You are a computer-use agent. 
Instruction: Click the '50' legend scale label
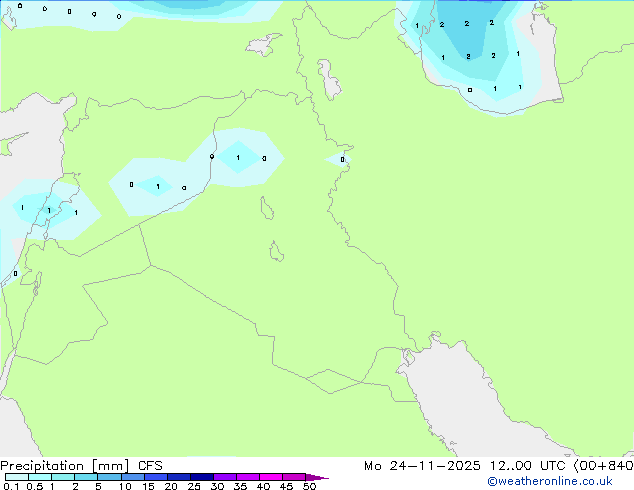309,486
